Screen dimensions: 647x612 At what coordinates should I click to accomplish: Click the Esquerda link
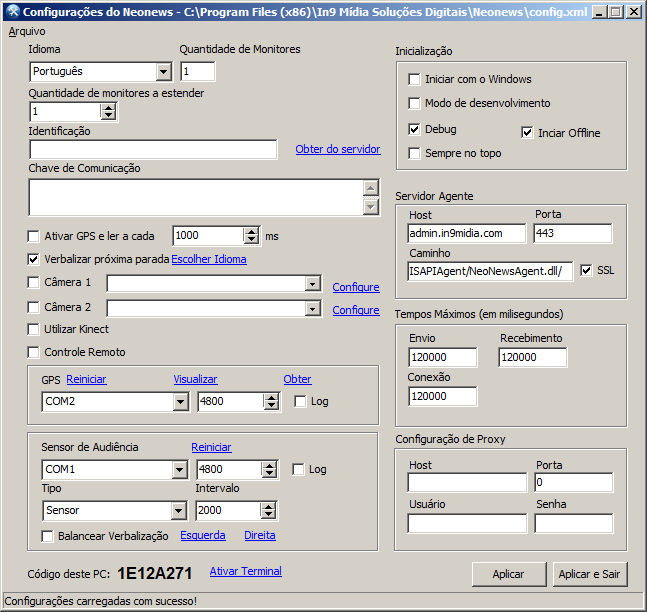point(203,535)
